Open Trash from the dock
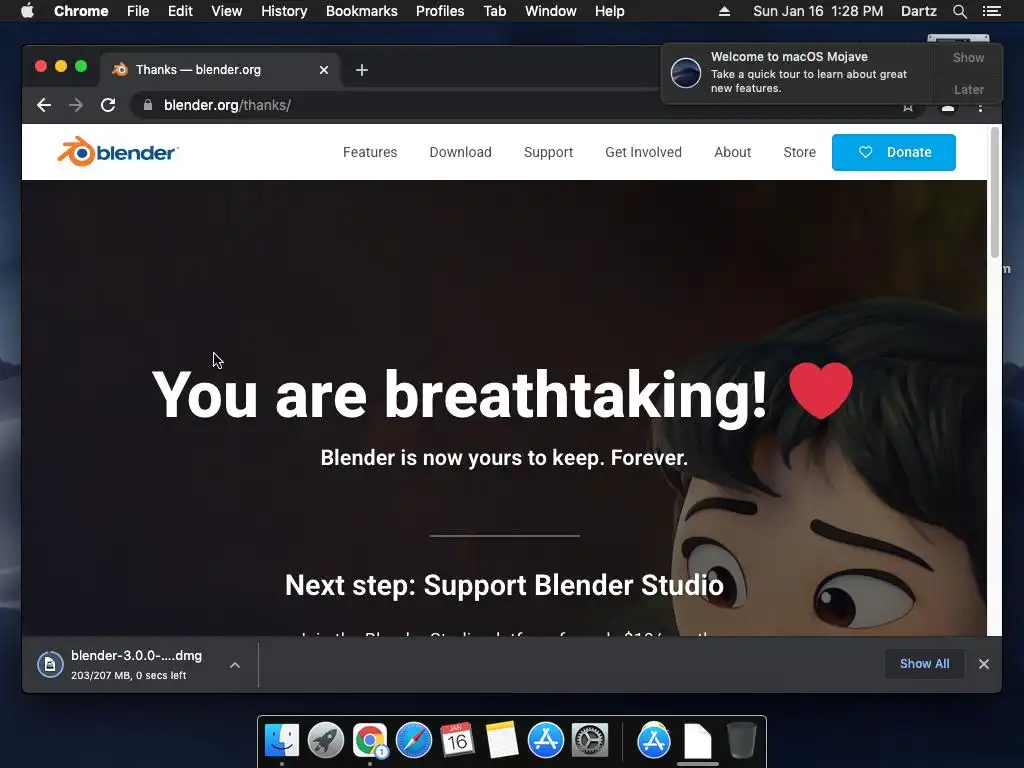This screenshot has height=768, width=1024. pyautogui.click(x=741, y=741)
